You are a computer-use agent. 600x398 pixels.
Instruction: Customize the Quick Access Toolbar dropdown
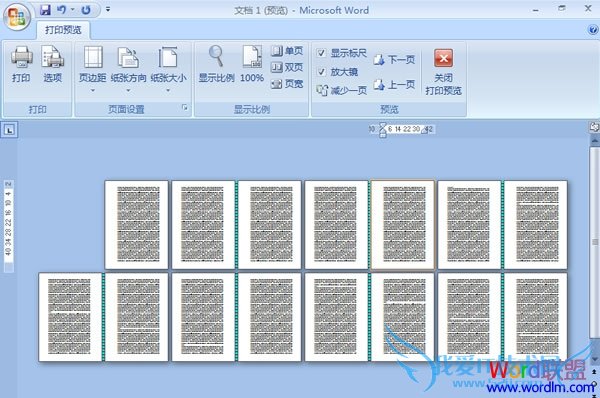[108, 9]
